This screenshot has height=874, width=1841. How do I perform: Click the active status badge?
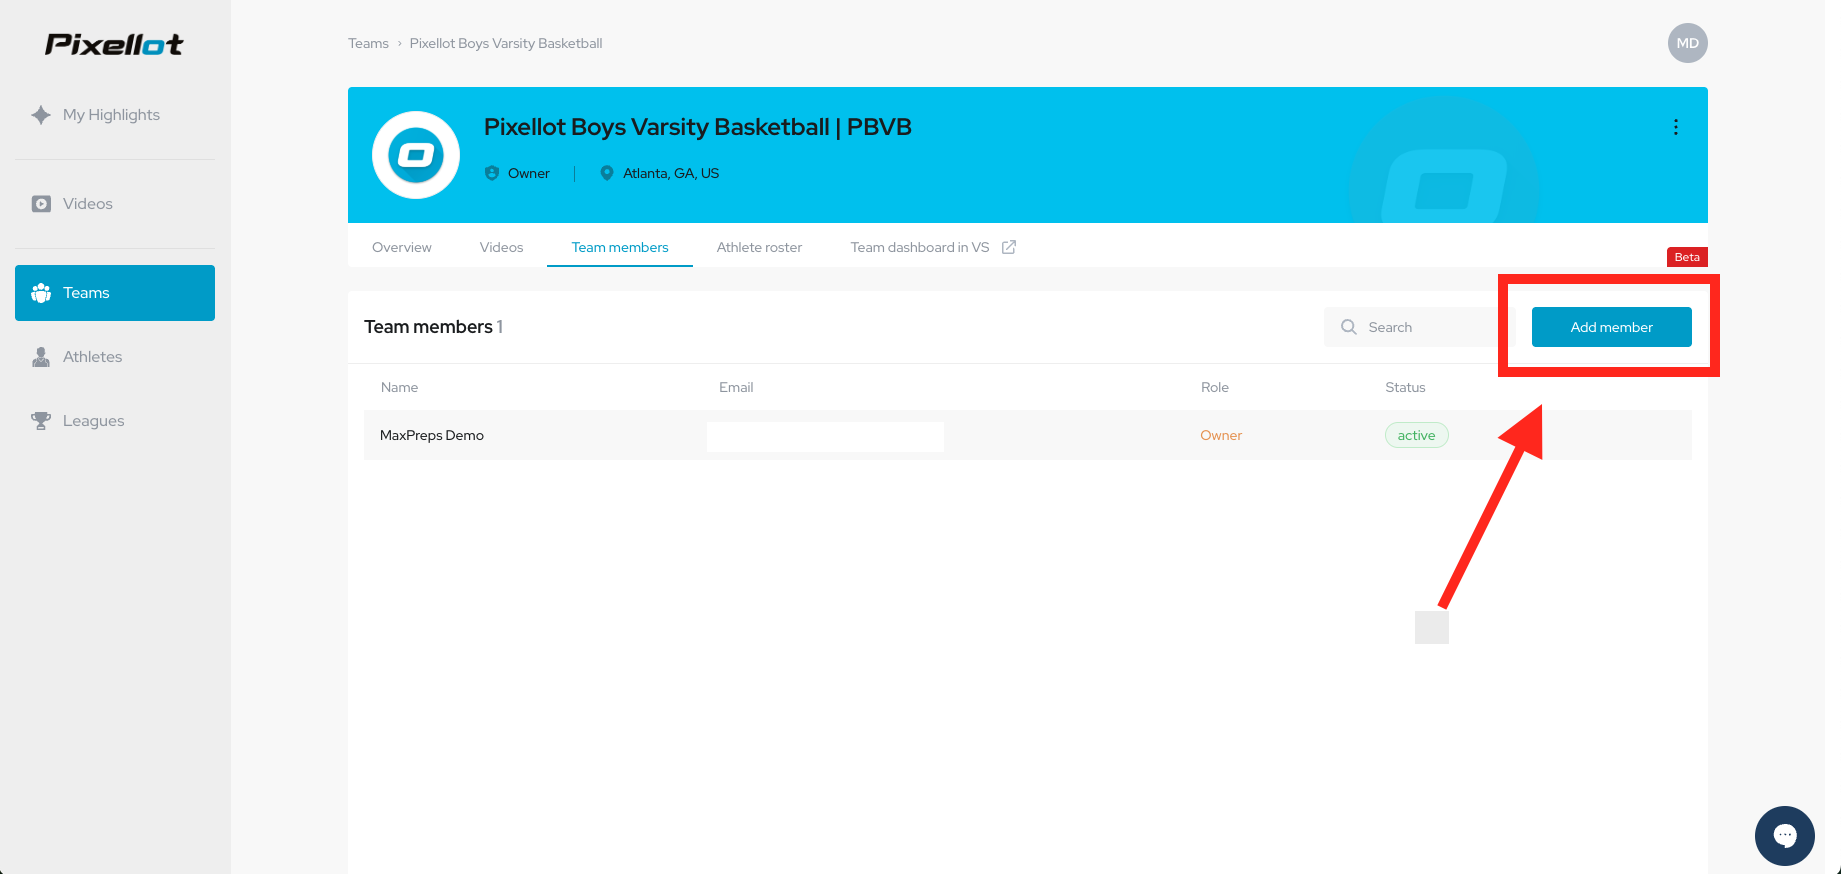click(1416, 435)
